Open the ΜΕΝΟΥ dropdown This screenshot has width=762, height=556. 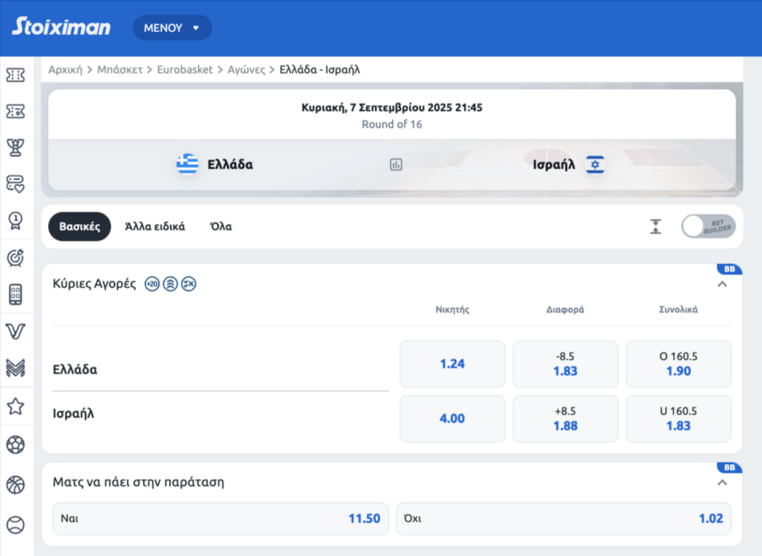tap(172, 28)
